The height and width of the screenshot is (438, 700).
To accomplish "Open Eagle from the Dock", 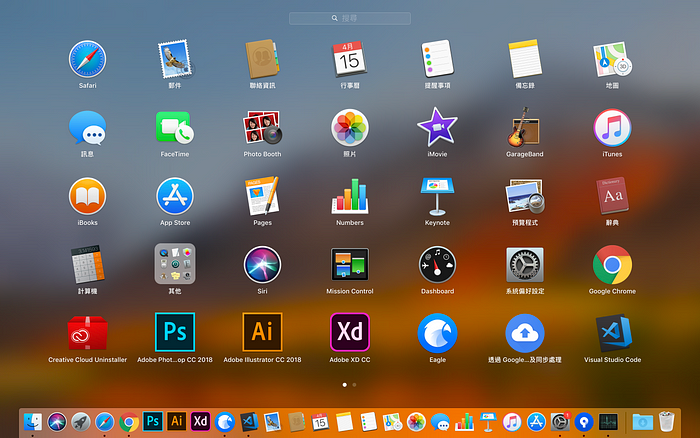I will pos(225,422).
